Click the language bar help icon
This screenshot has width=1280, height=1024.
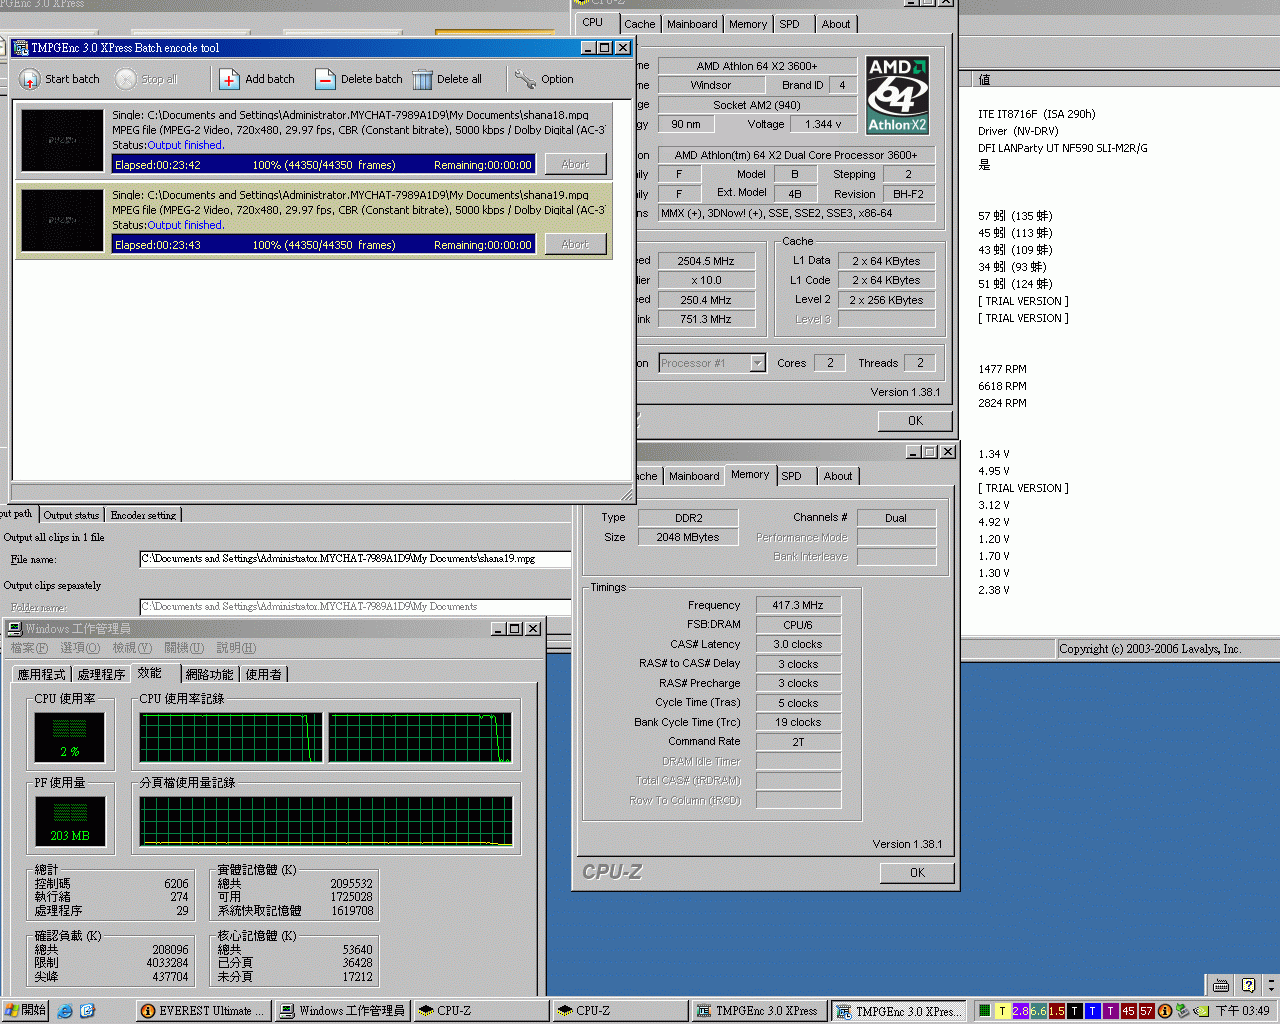[x=1247, y=985]
